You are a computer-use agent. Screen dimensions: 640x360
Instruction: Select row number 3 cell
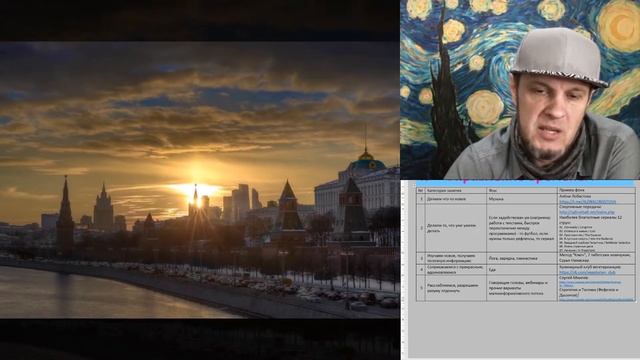pyautogui.click(x=421, y=258)
